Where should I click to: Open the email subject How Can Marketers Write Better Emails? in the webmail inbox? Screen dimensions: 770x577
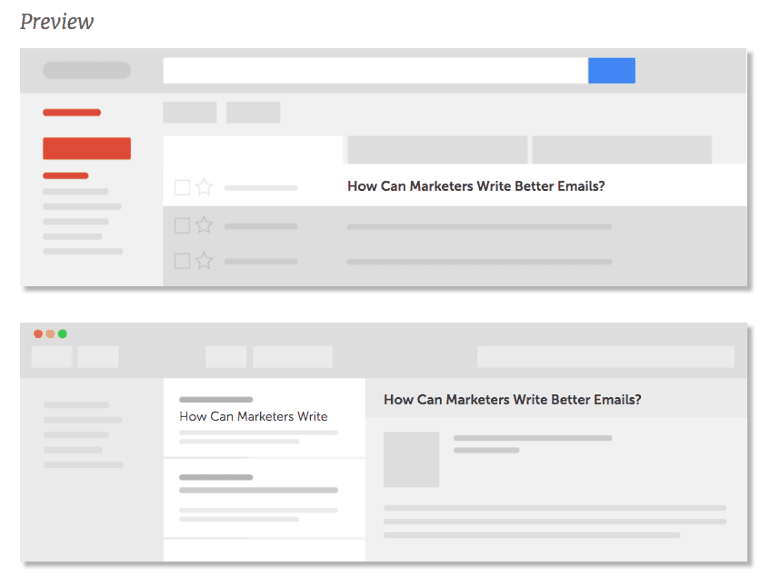pyautogui.click(x=476, y=186)
